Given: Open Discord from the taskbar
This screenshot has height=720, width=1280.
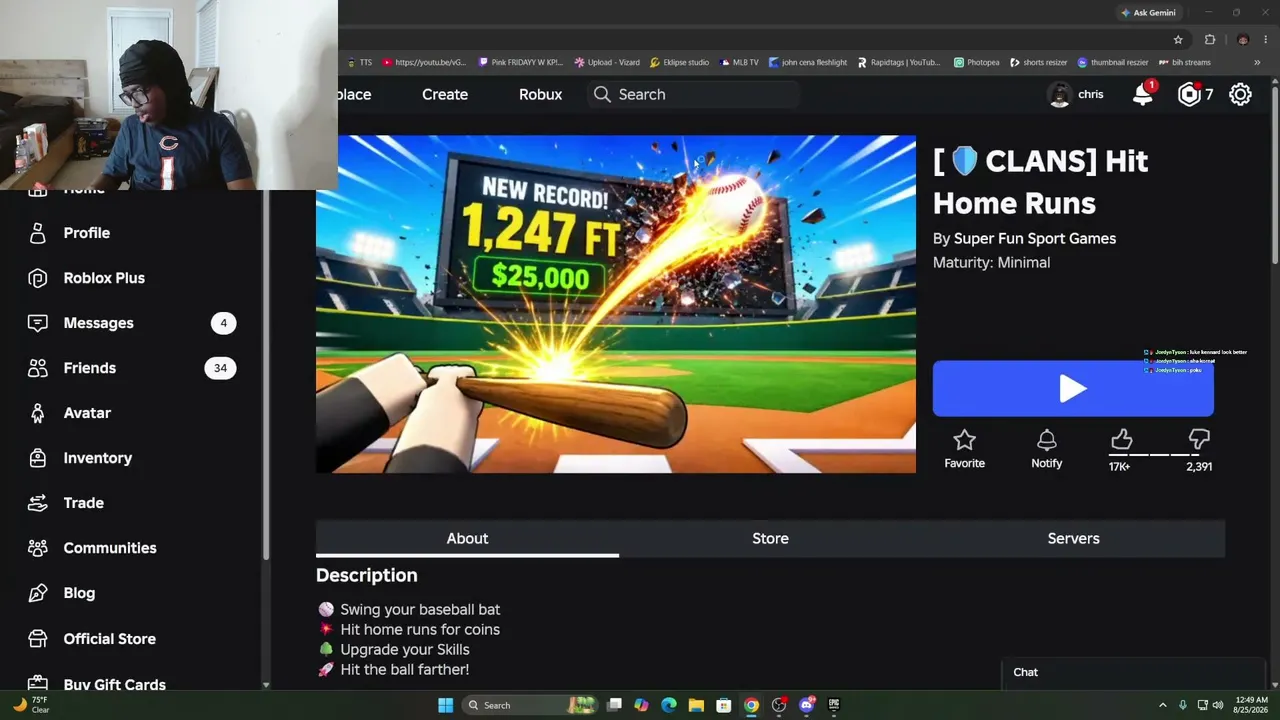Looking at the screenshot, I should (807, 705).
